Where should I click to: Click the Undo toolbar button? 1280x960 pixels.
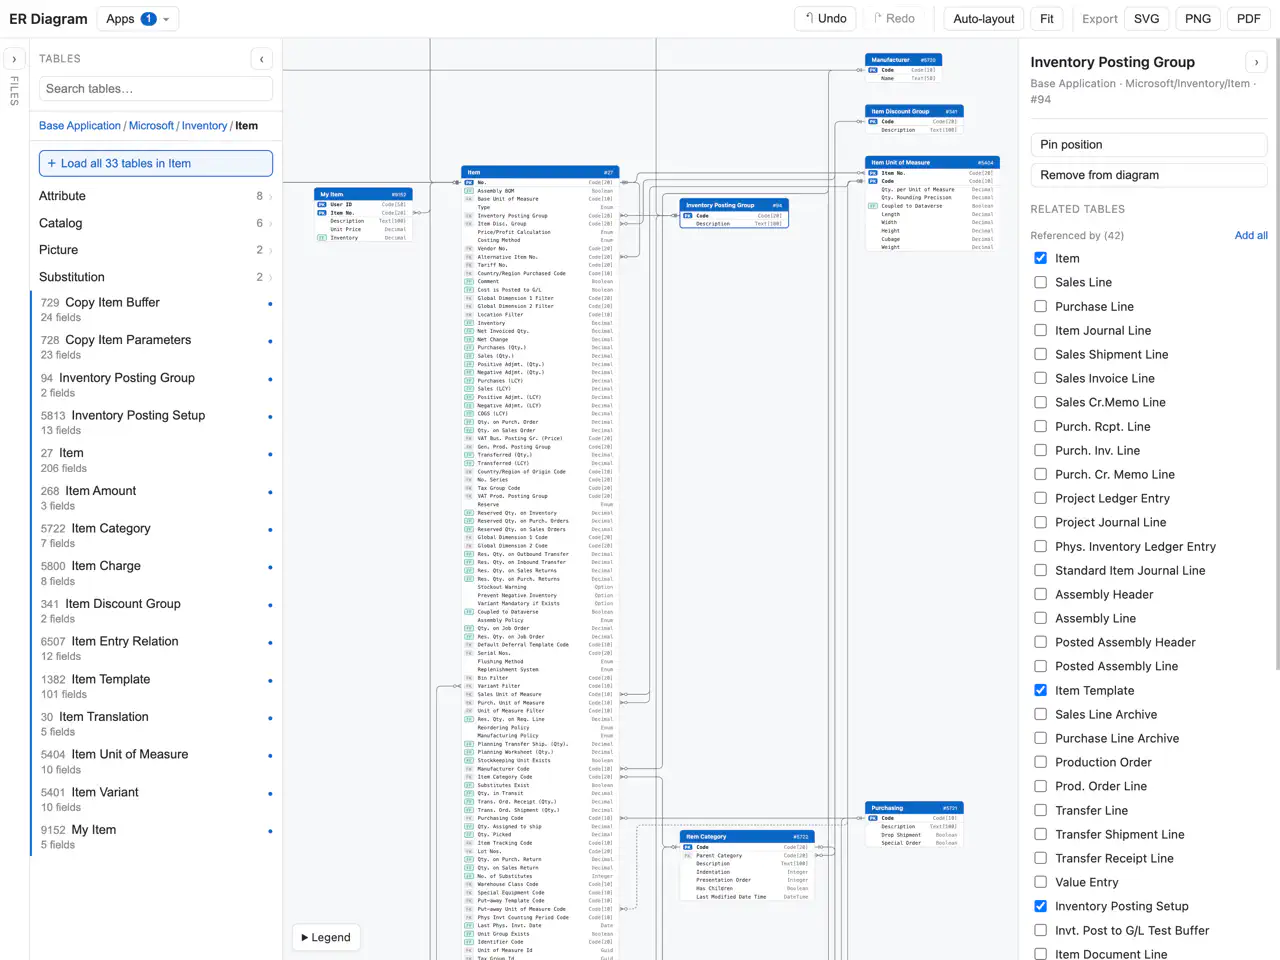click(x=826, y=18)
